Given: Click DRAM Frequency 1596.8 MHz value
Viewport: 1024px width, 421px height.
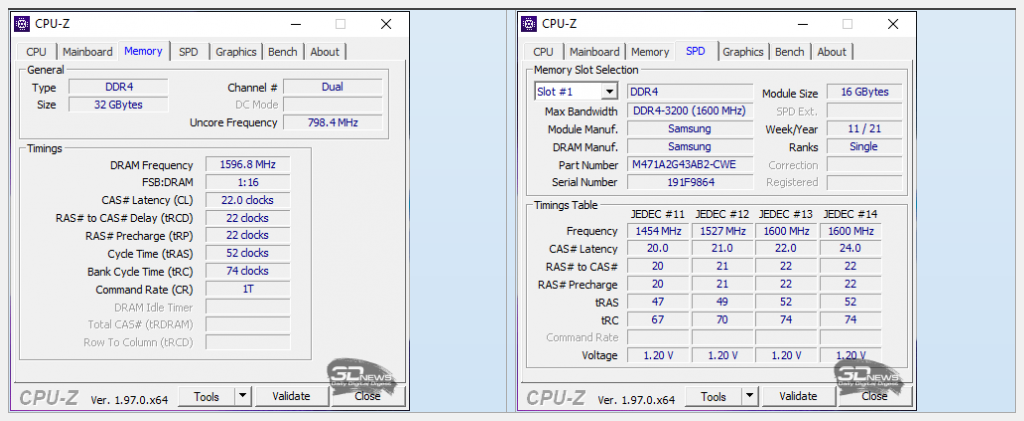Looking at the screenshot, I should click(x=248, y=164).
